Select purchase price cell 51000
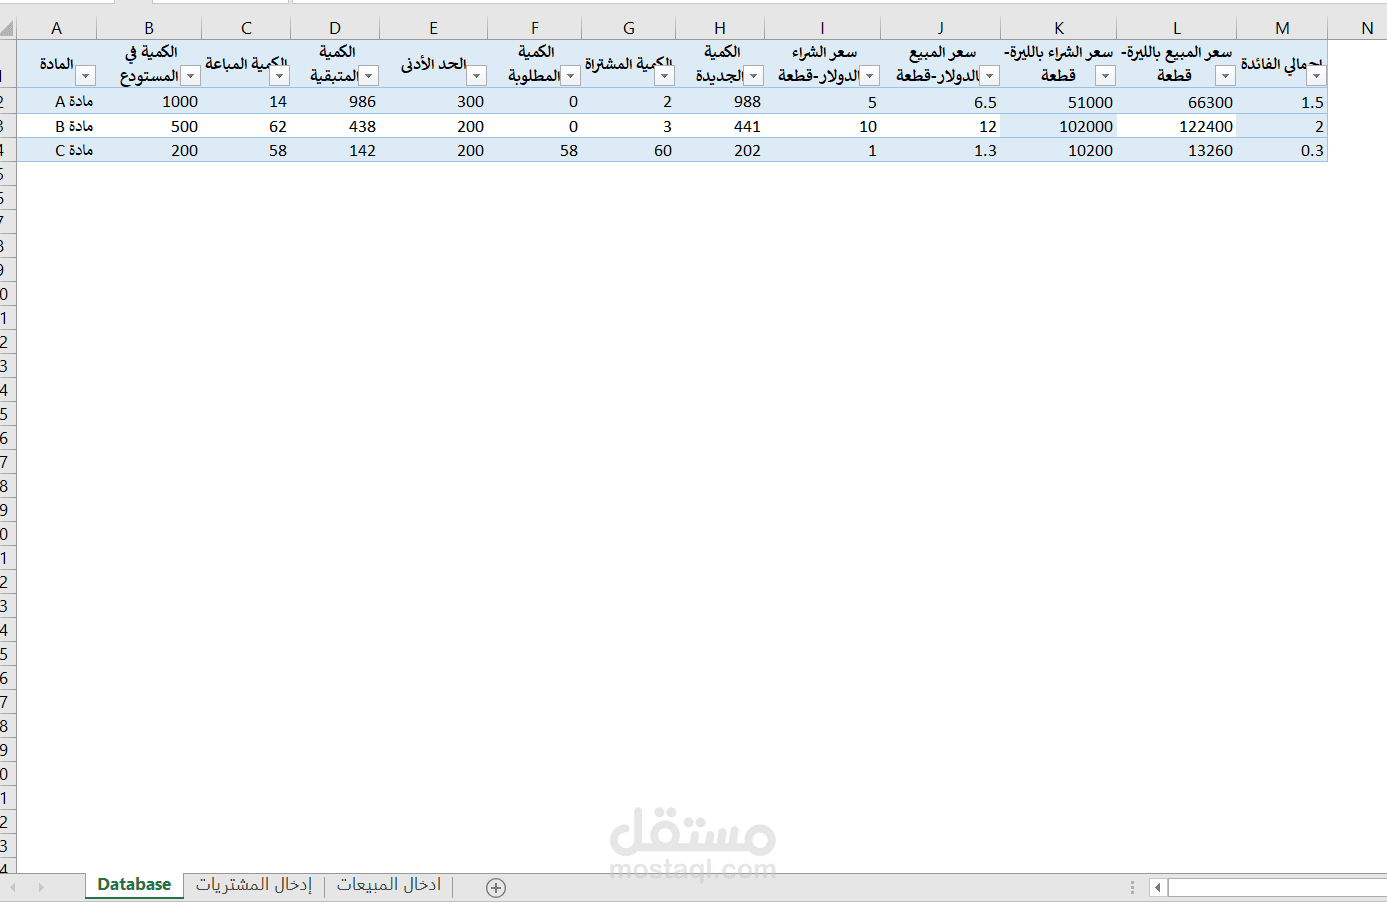 1058,101
